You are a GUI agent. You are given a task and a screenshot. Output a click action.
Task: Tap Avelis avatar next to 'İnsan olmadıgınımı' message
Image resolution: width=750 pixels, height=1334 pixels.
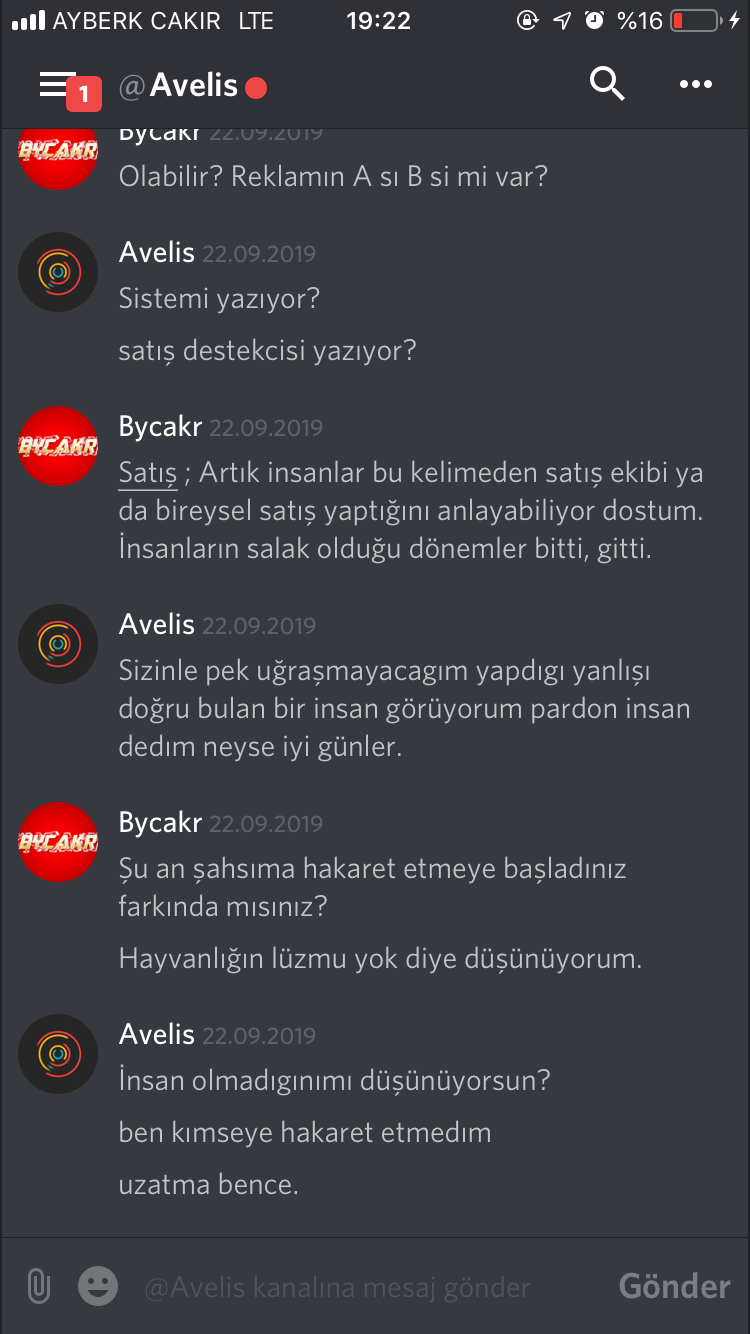[58, 1054]
